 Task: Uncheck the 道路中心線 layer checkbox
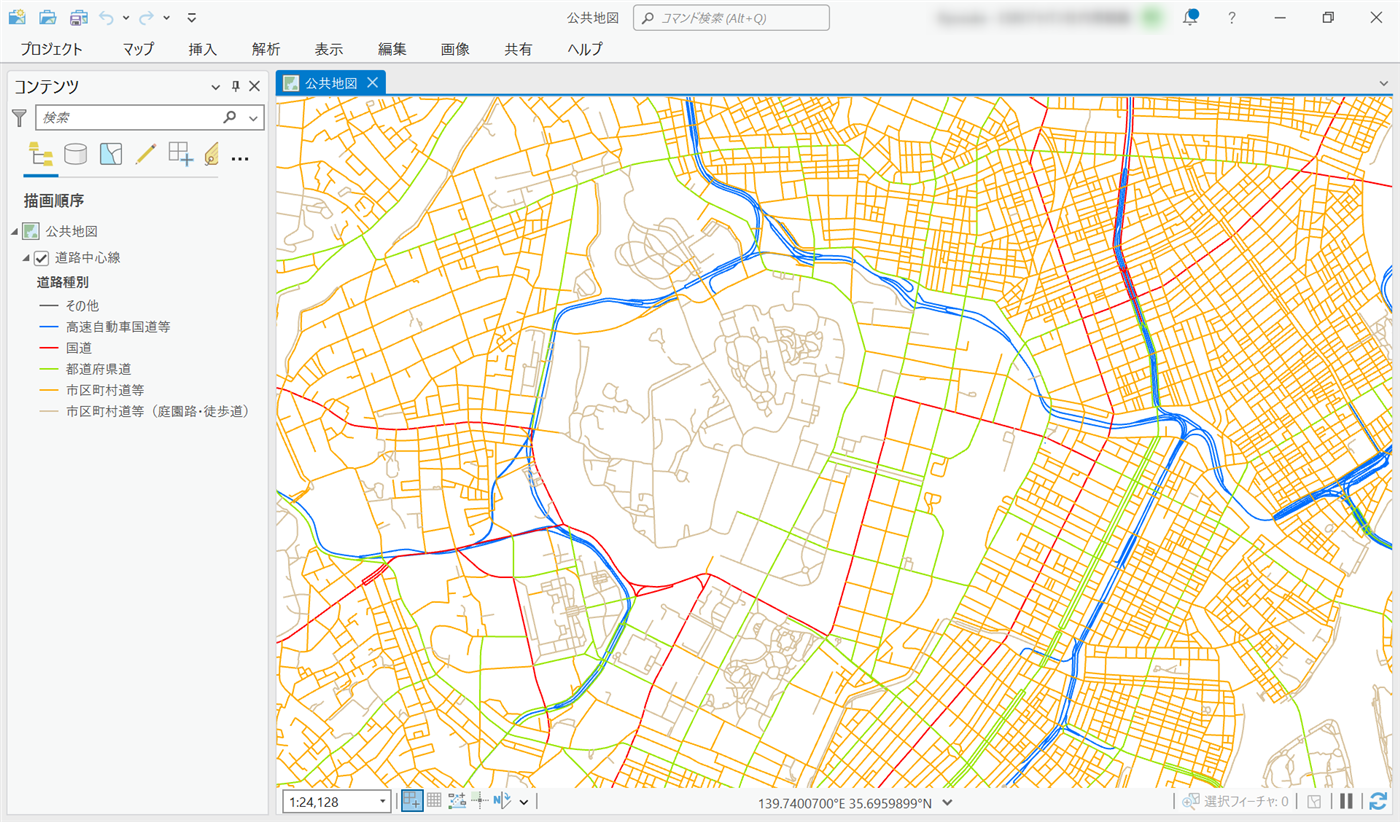click(42, 258)
